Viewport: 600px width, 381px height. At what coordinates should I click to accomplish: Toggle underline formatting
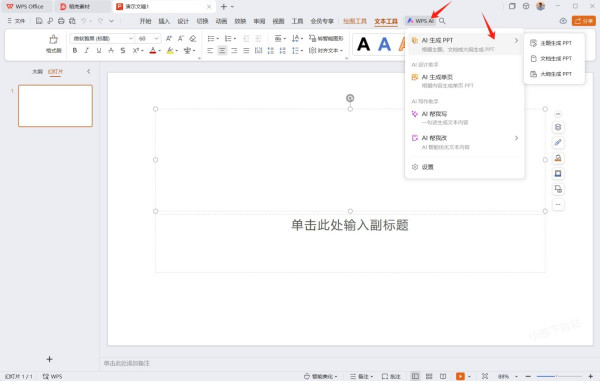[x=99, y=50]
